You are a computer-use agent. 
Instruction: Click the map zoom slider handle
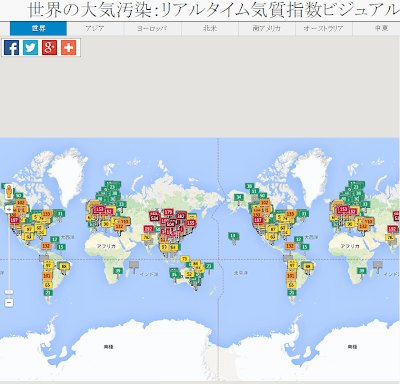[x=9, y=292]
